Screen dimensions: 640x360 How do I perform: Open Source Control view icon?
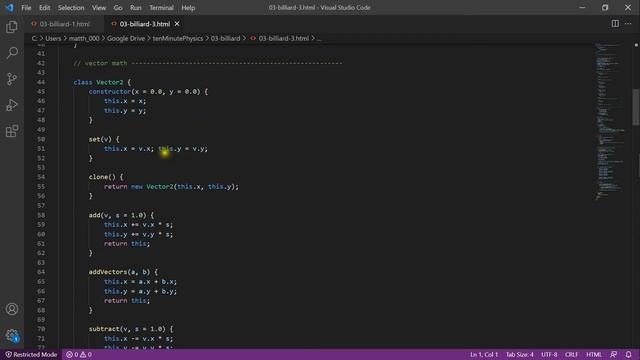pyautogui.click(x=12, y=79)
